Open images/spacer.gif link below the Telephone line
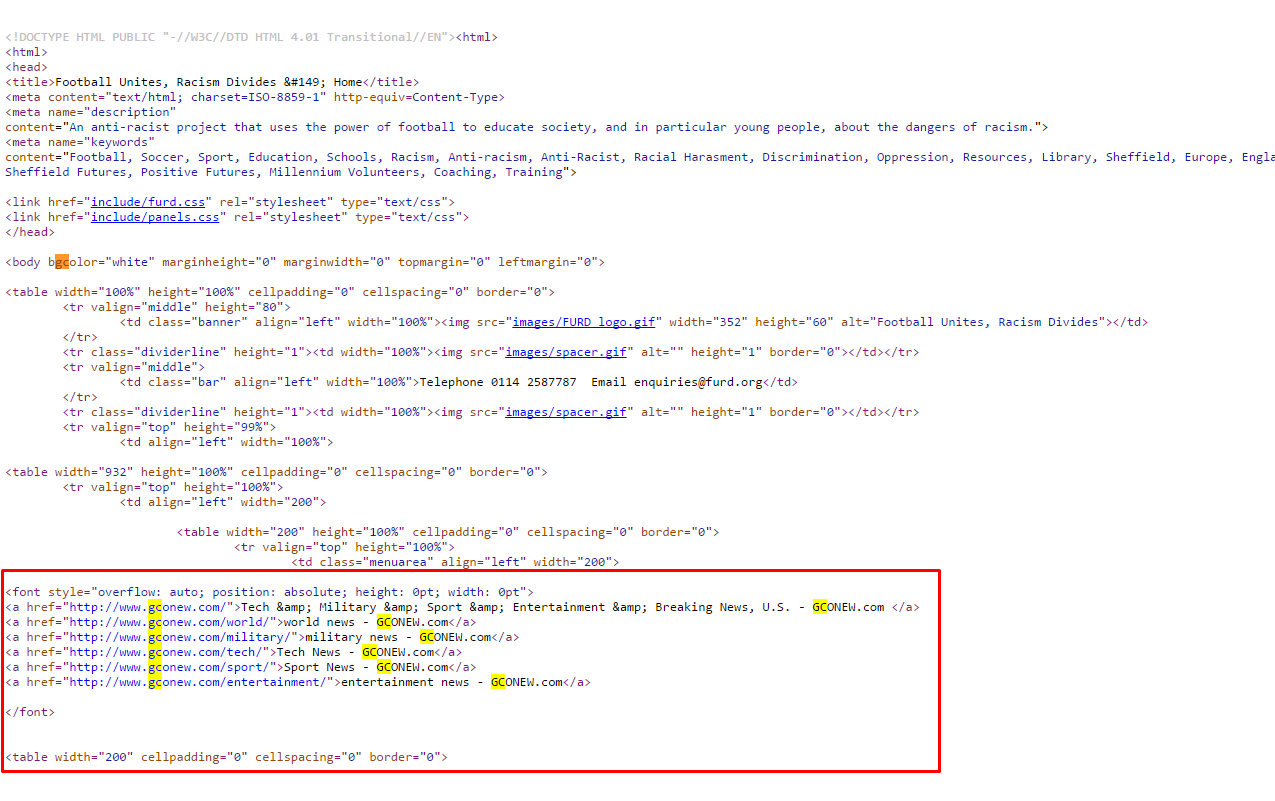This screenshot has height=801, width=1275. [566, 412]
